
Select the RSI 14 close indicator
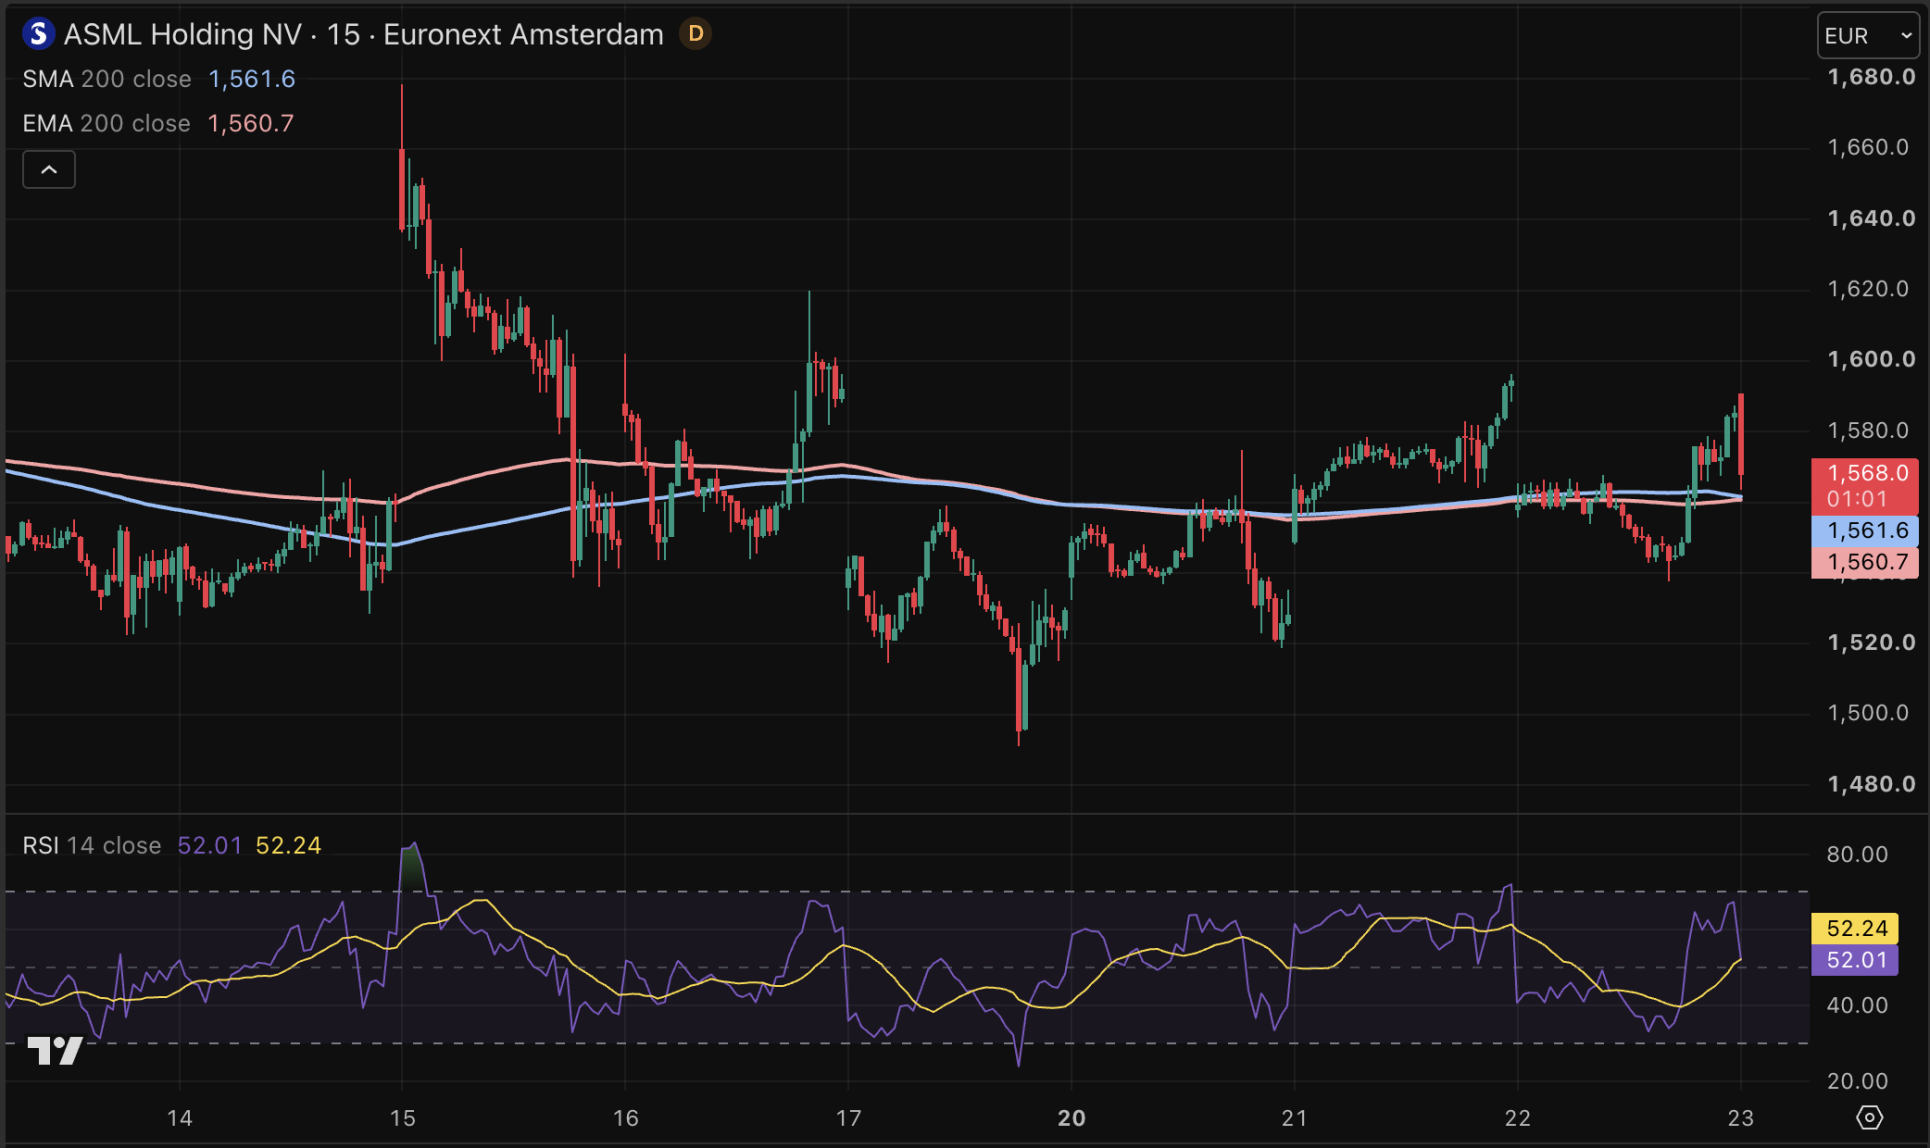tap(92, 846)
